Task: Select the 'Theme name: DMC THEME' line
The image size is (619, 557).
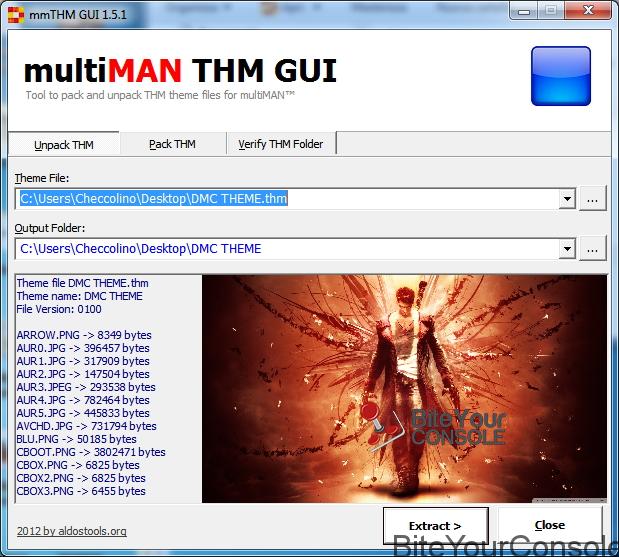Action: 79,296
